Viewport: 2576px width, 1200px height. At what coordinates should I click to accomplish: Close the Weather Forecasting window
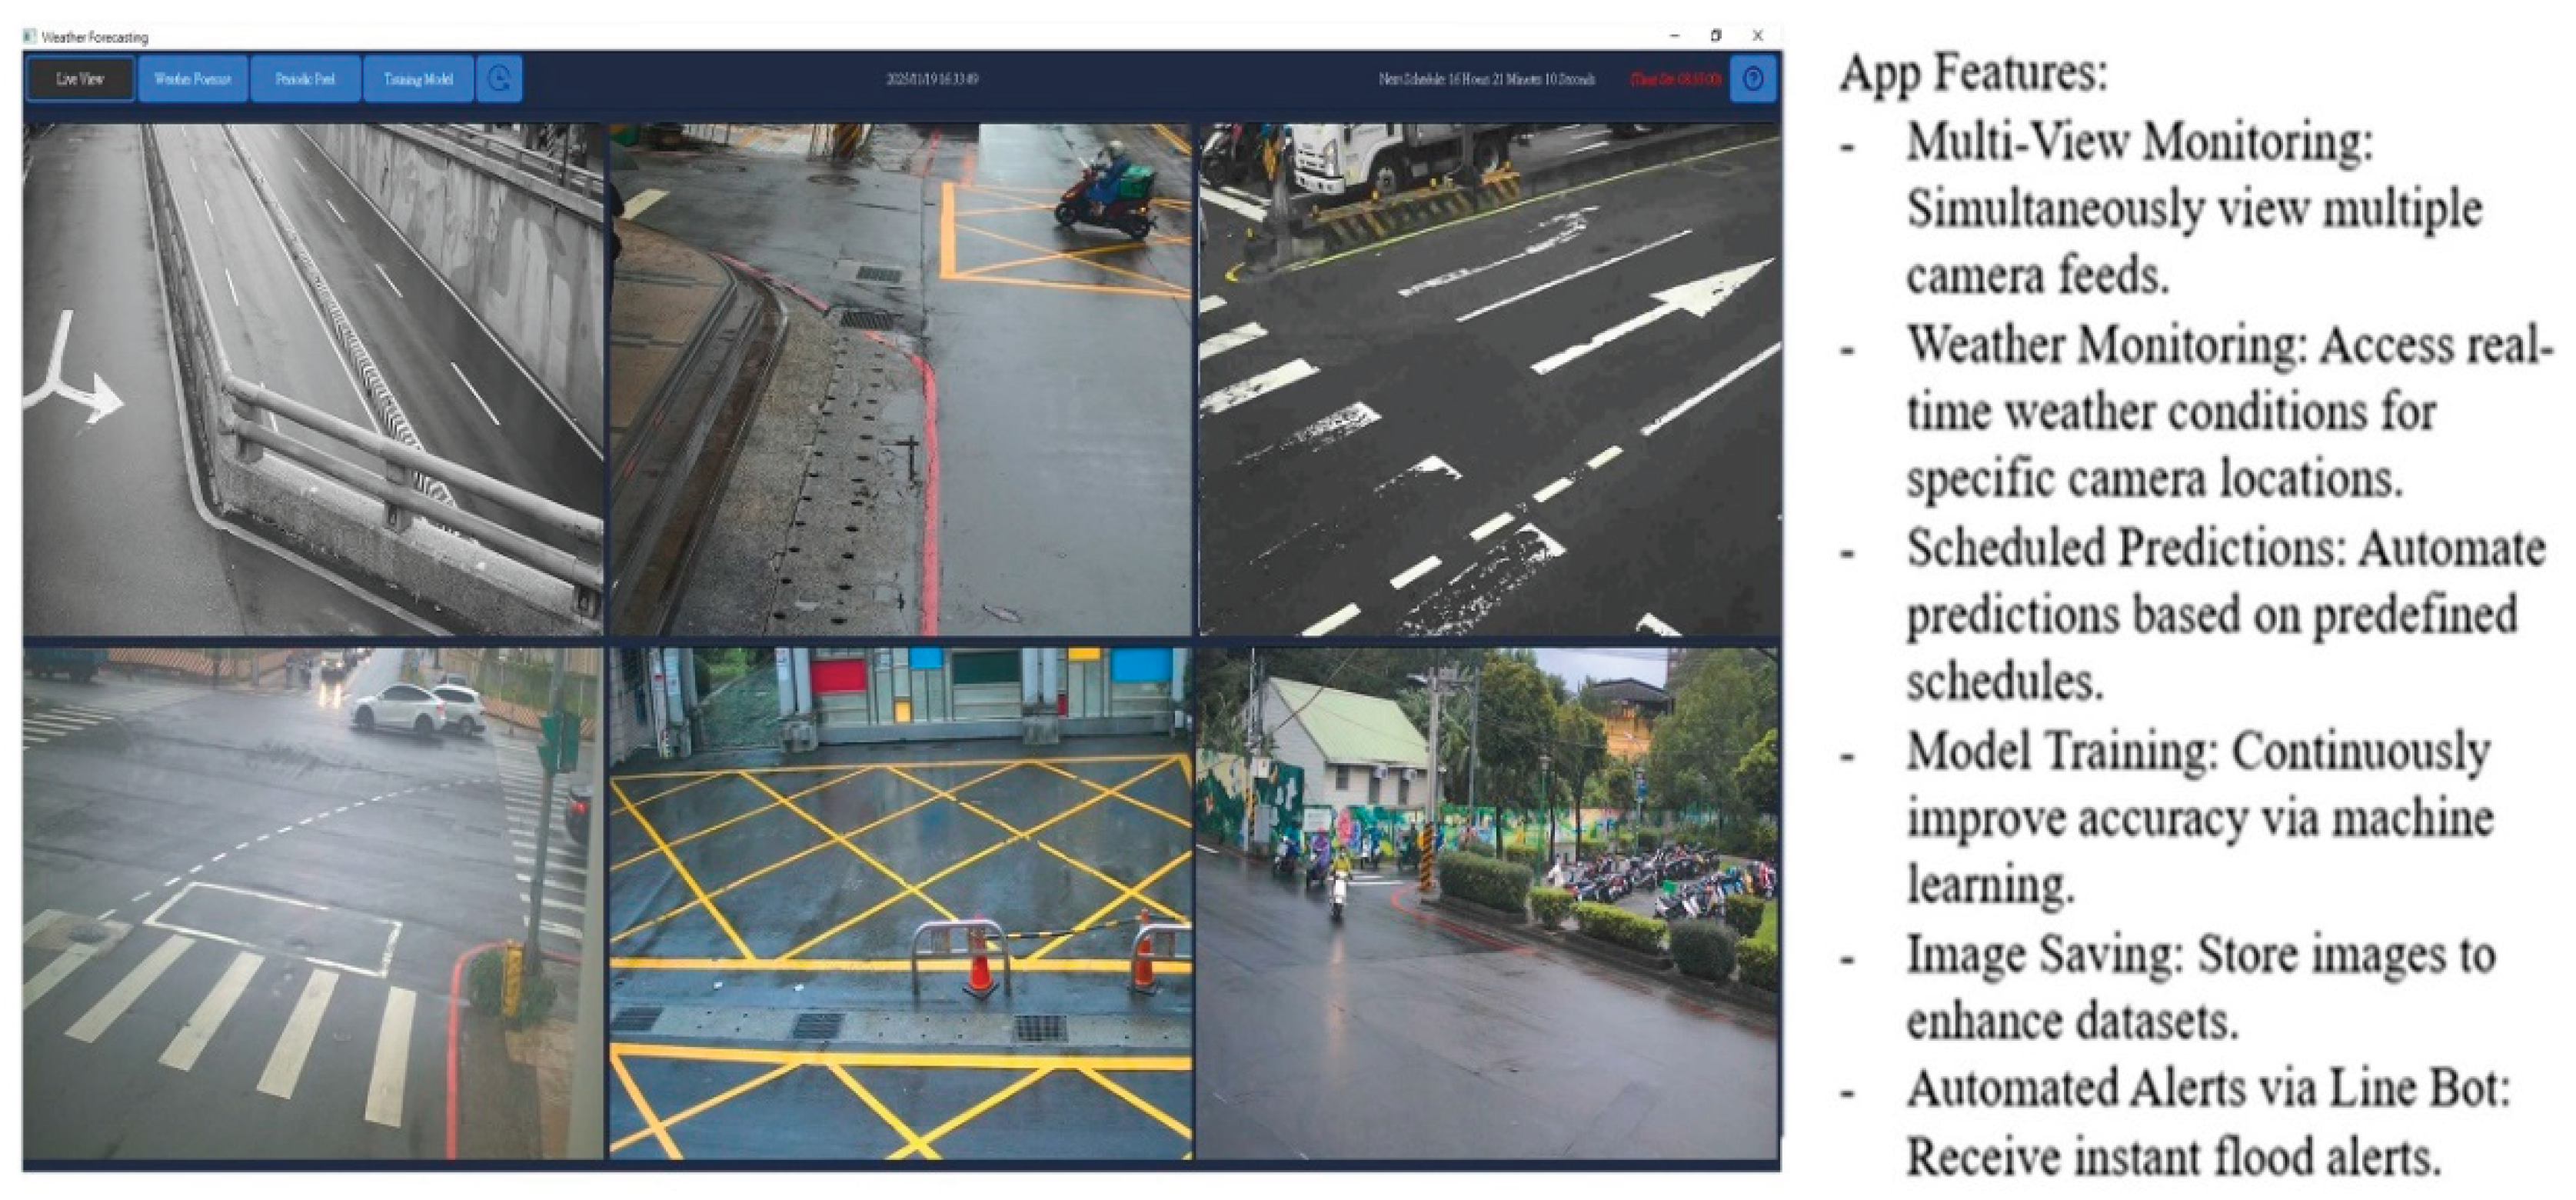(x=1758, y=36)
